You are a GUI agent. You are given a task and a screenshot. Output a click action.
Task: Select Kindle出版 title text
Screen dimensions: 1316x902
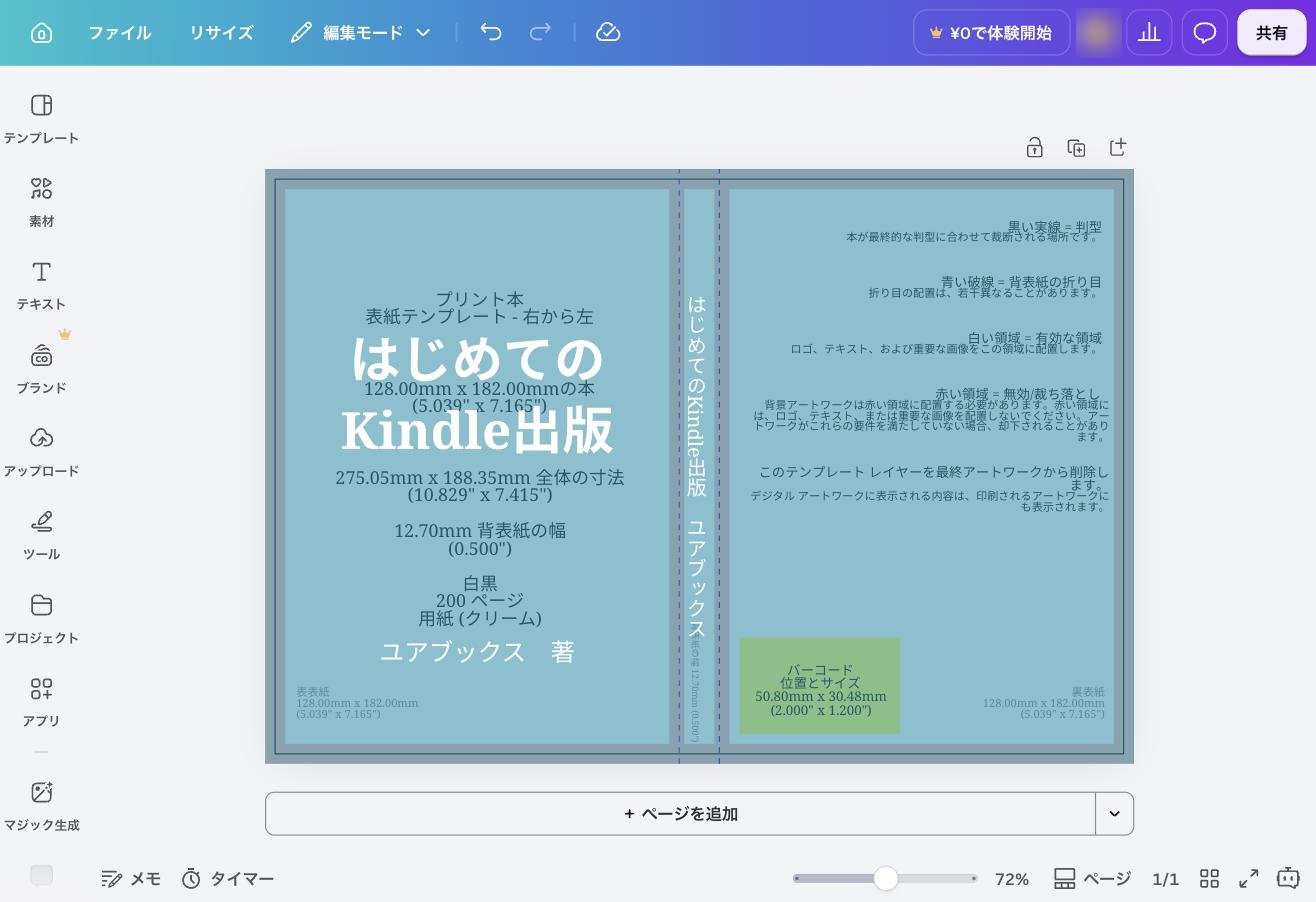pos(477,431)
